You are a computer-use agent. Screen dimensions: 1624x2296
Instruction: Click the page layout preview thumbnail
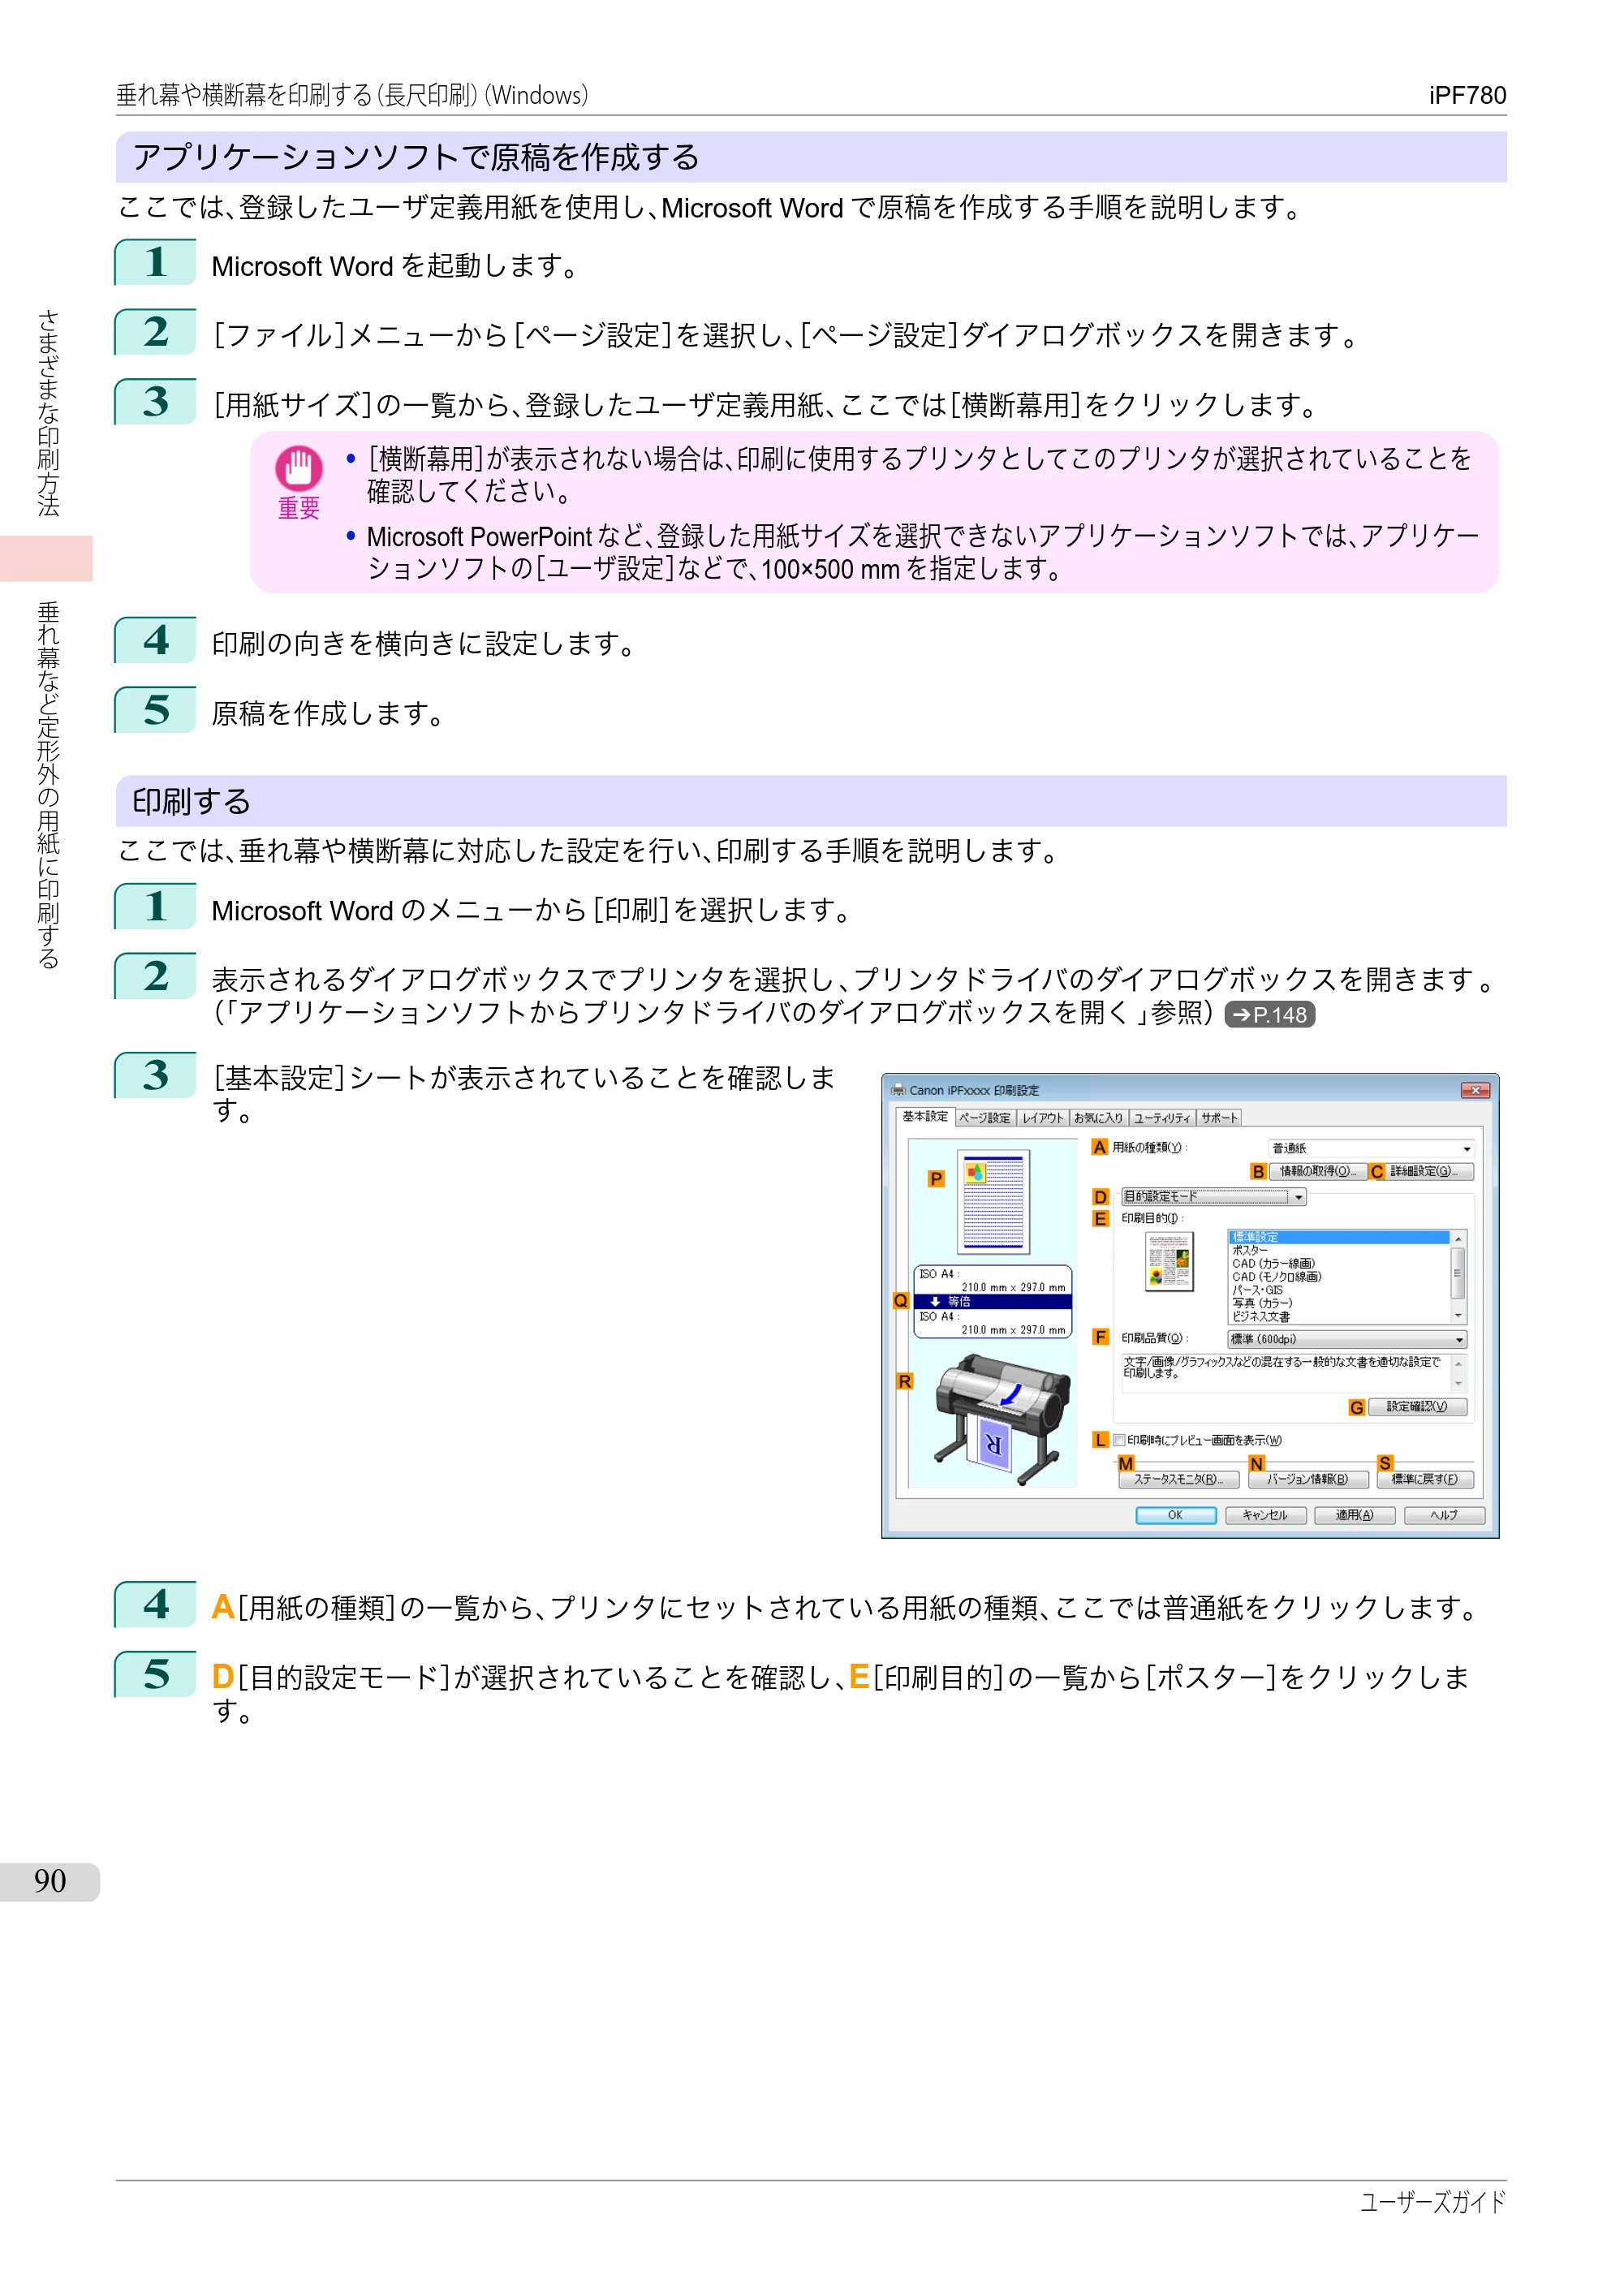[x=993, y=1201]
